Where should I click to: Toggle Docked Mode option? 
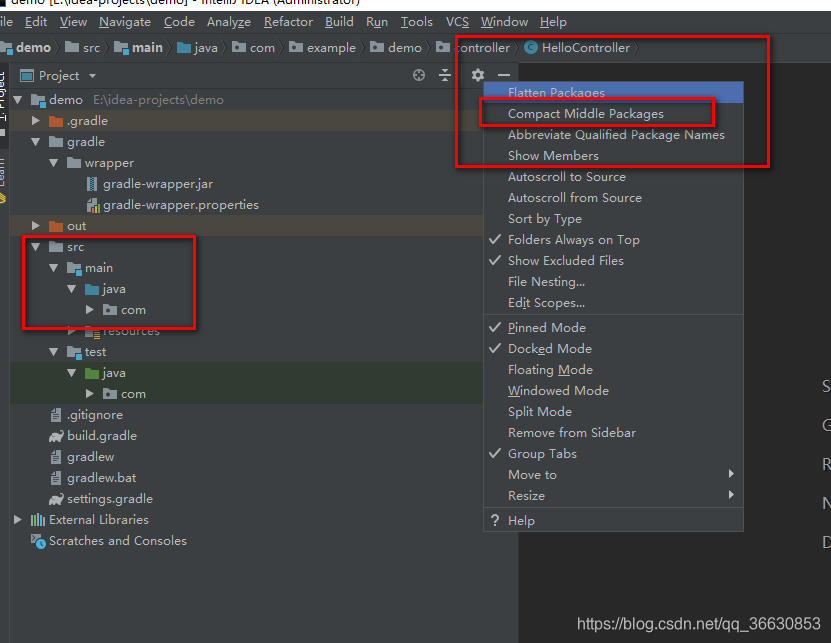pos(614,349)
